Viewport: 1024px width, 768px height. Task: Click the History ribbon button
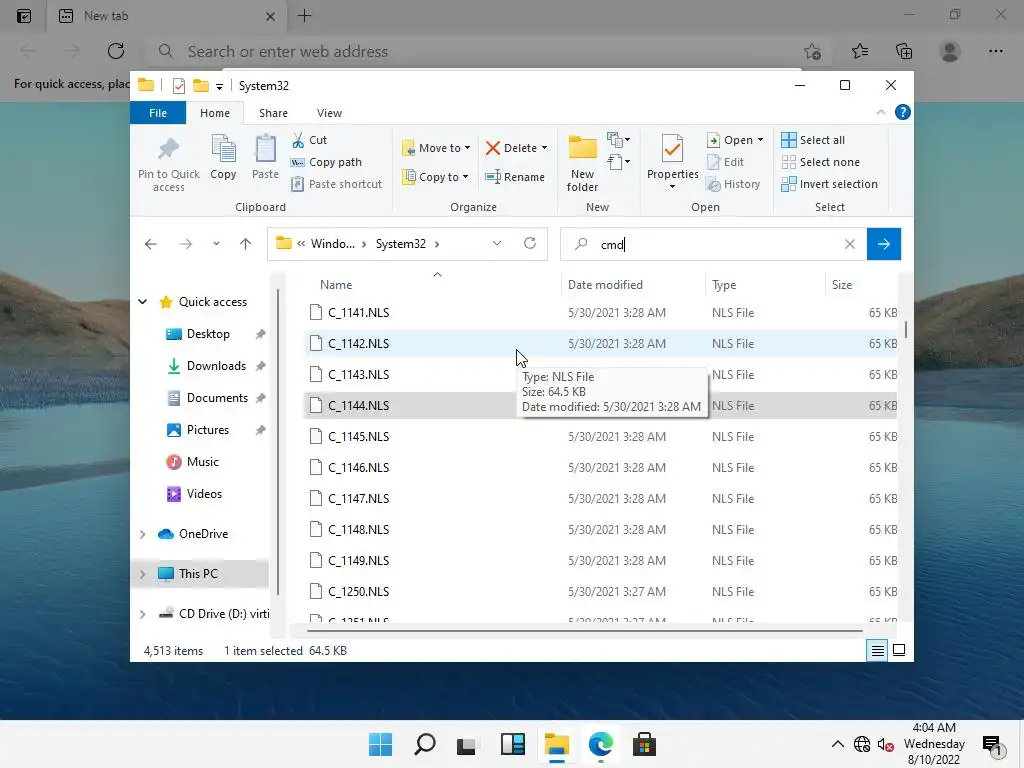[733, 184]
